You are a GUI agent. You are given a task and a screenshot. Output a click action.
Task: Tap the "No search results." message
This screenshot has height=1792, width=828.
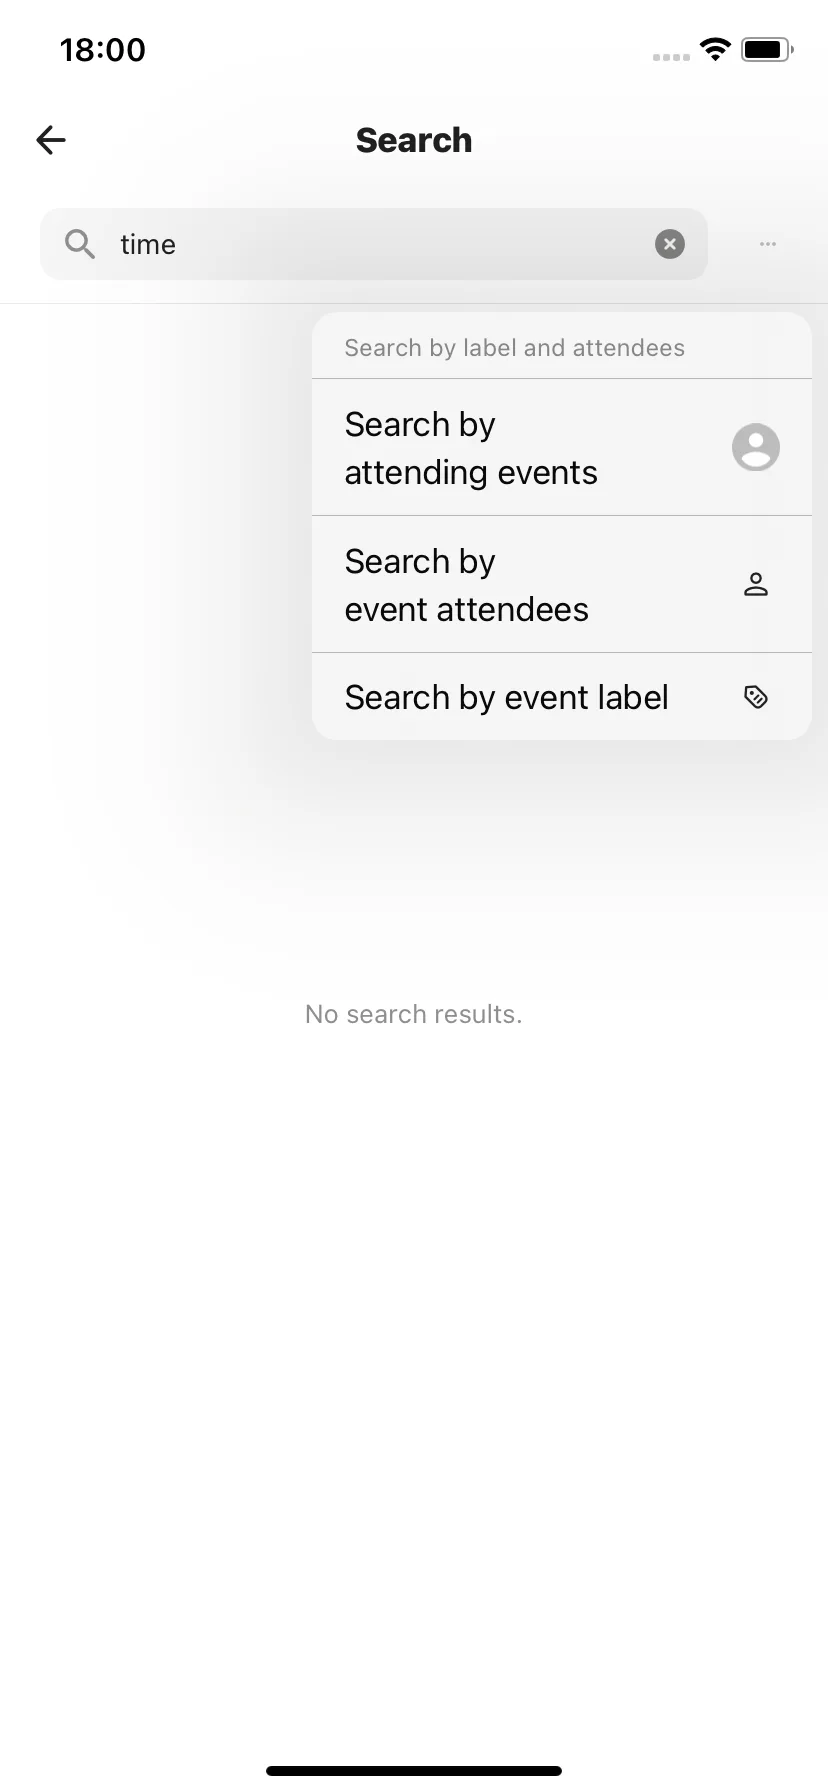coord(414,1014)
